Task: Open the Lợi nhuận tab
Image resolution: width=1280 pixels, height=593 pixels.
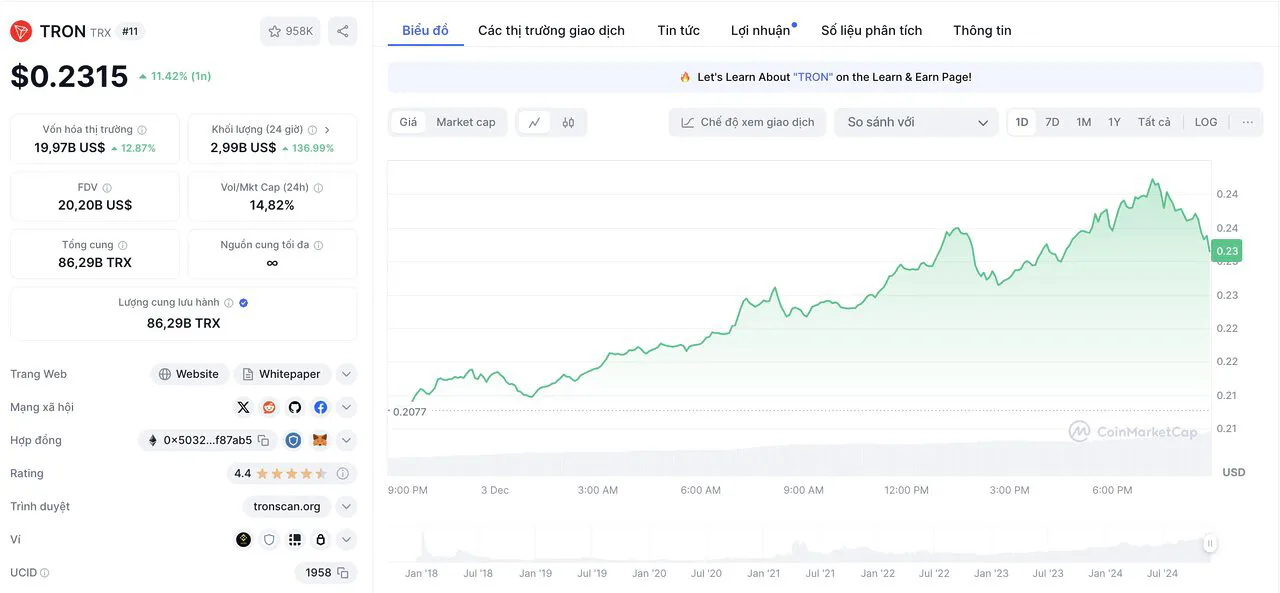Action: tap(760, 30)
